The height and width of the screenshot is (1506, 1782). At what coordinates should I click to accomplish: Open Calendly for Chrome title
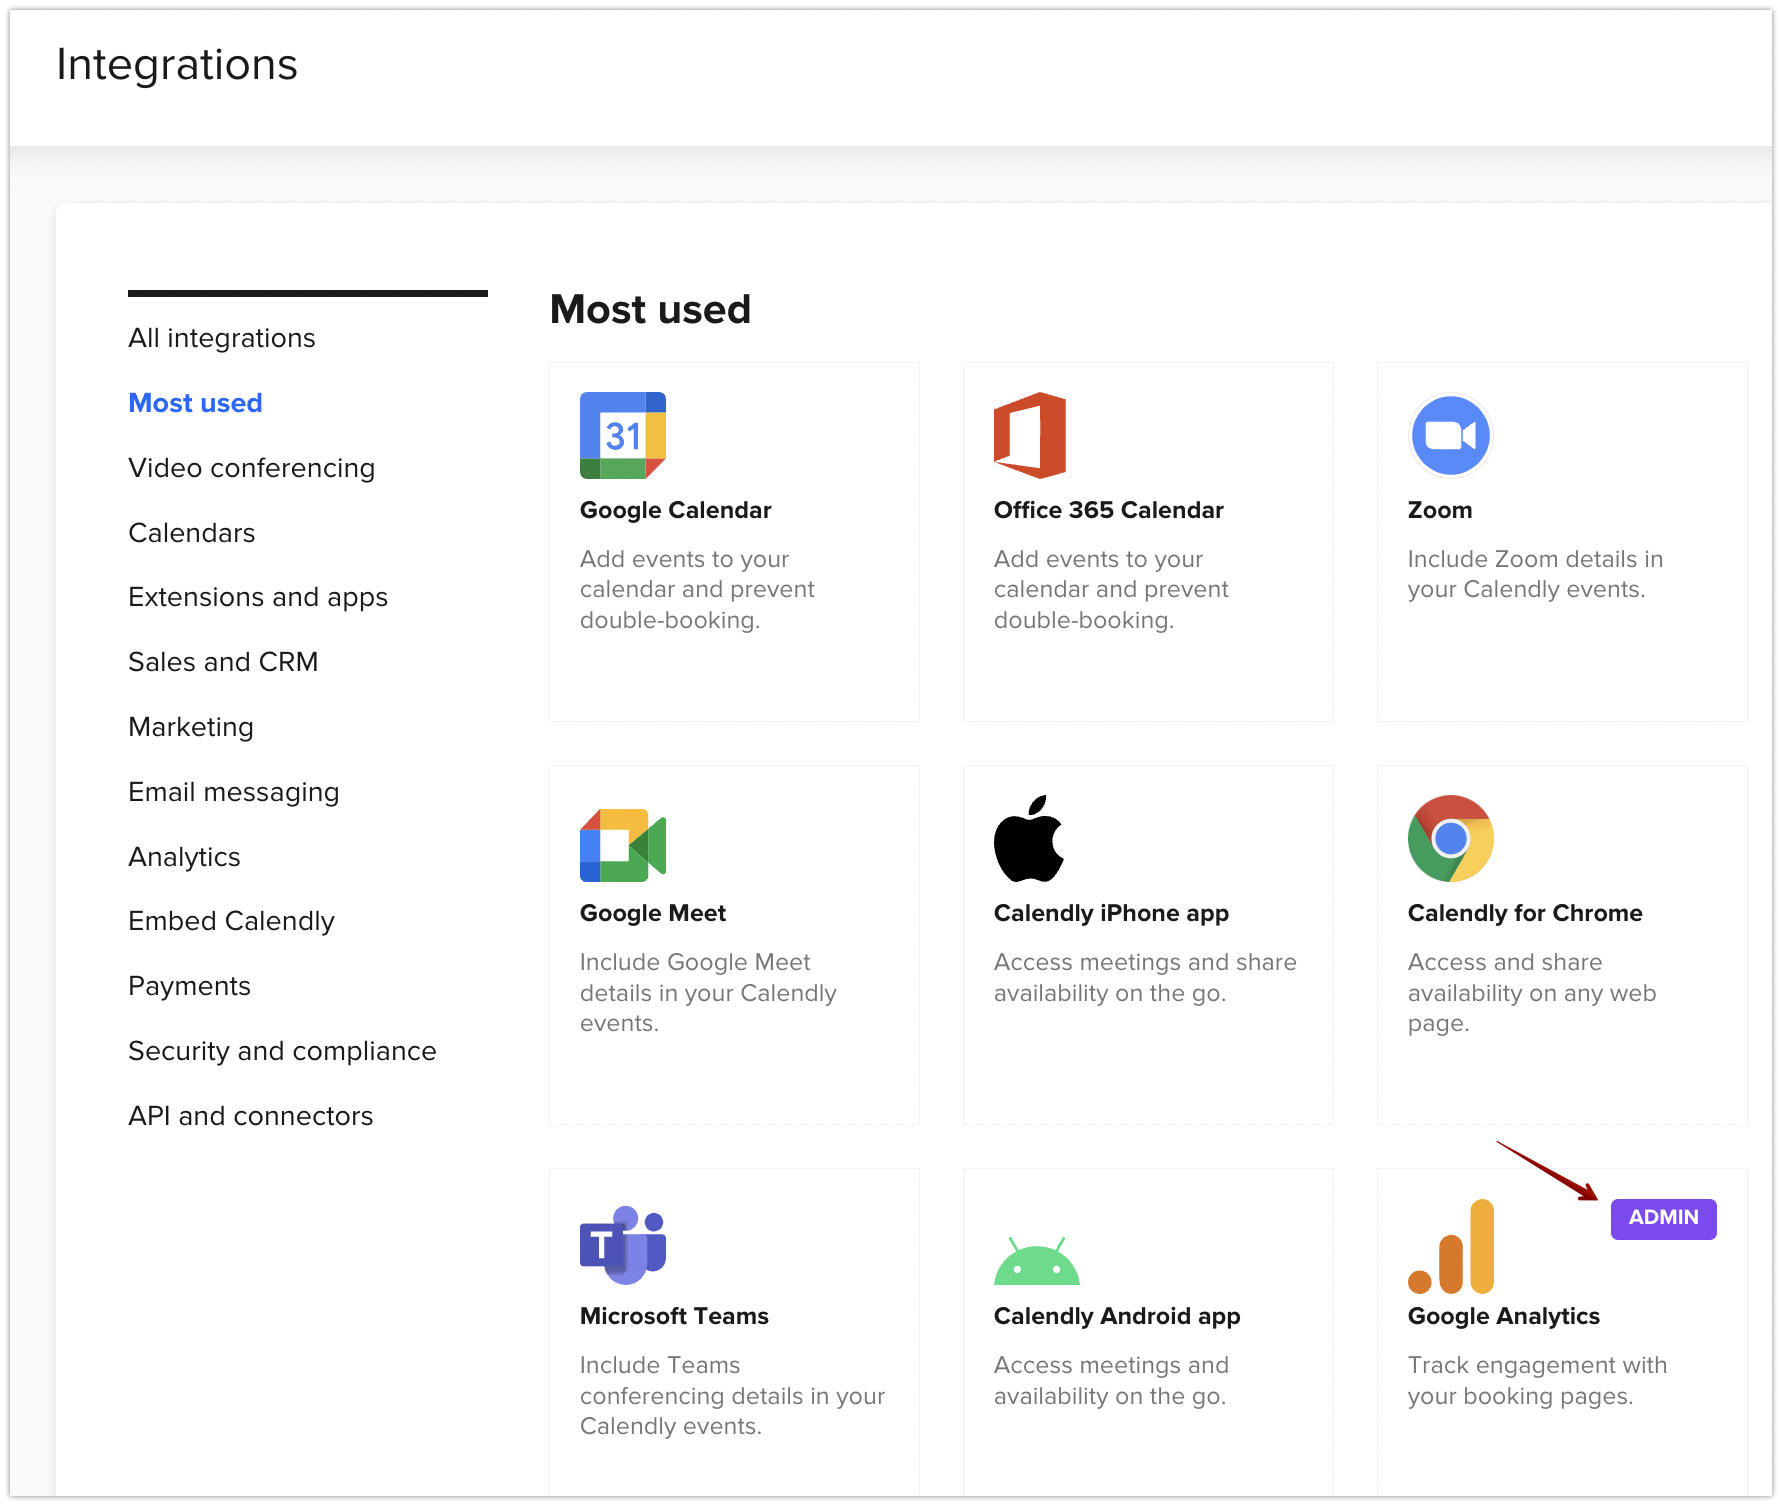pos(1525,913)
